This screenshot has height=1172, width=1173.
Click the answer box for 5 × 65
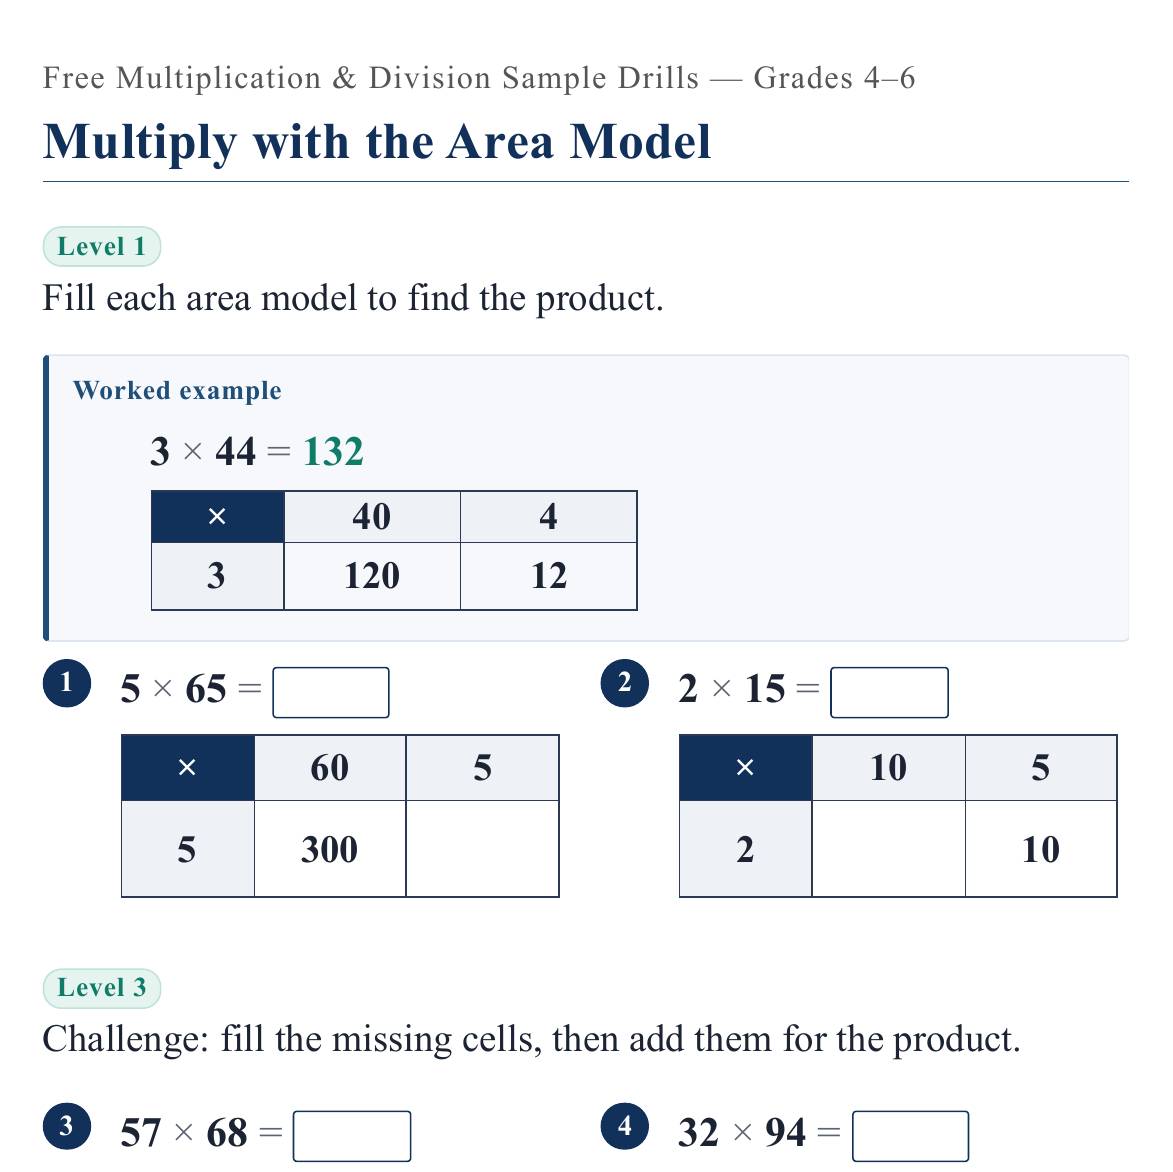click(x=331, y=693)
